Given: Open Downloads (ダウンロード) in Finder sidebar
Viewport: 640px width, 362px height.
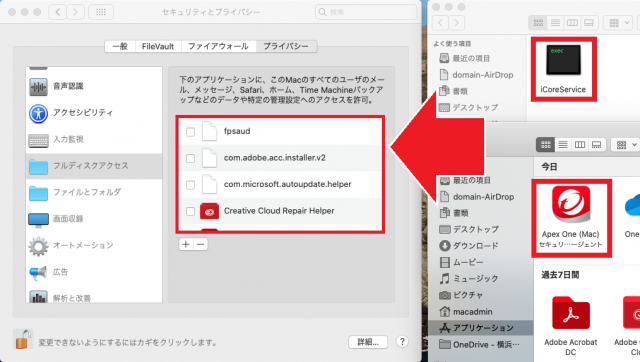Looking at the screenshot, I should coord(469,246).
